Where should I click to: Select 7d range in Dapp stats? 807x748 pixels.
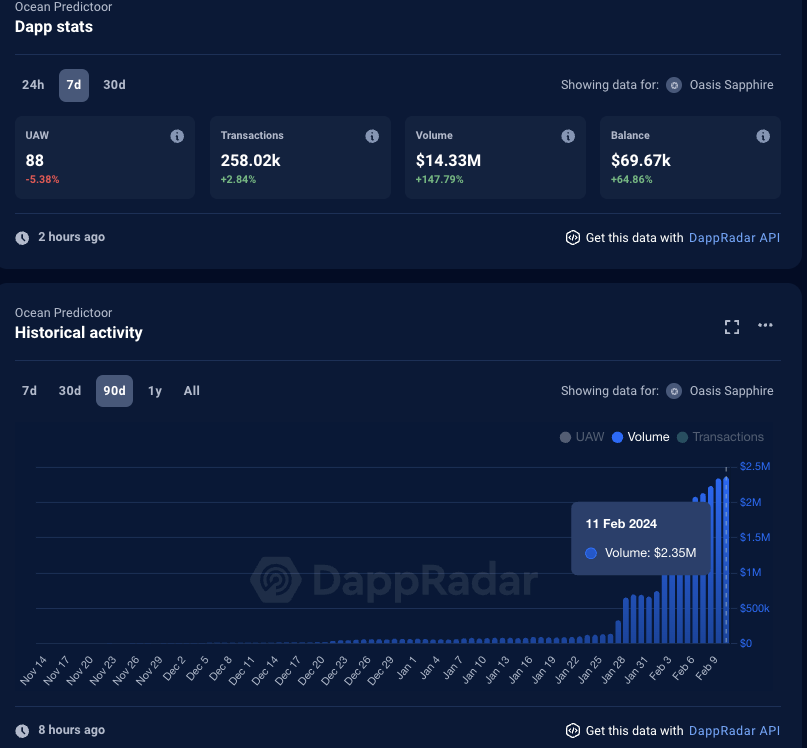74,85
